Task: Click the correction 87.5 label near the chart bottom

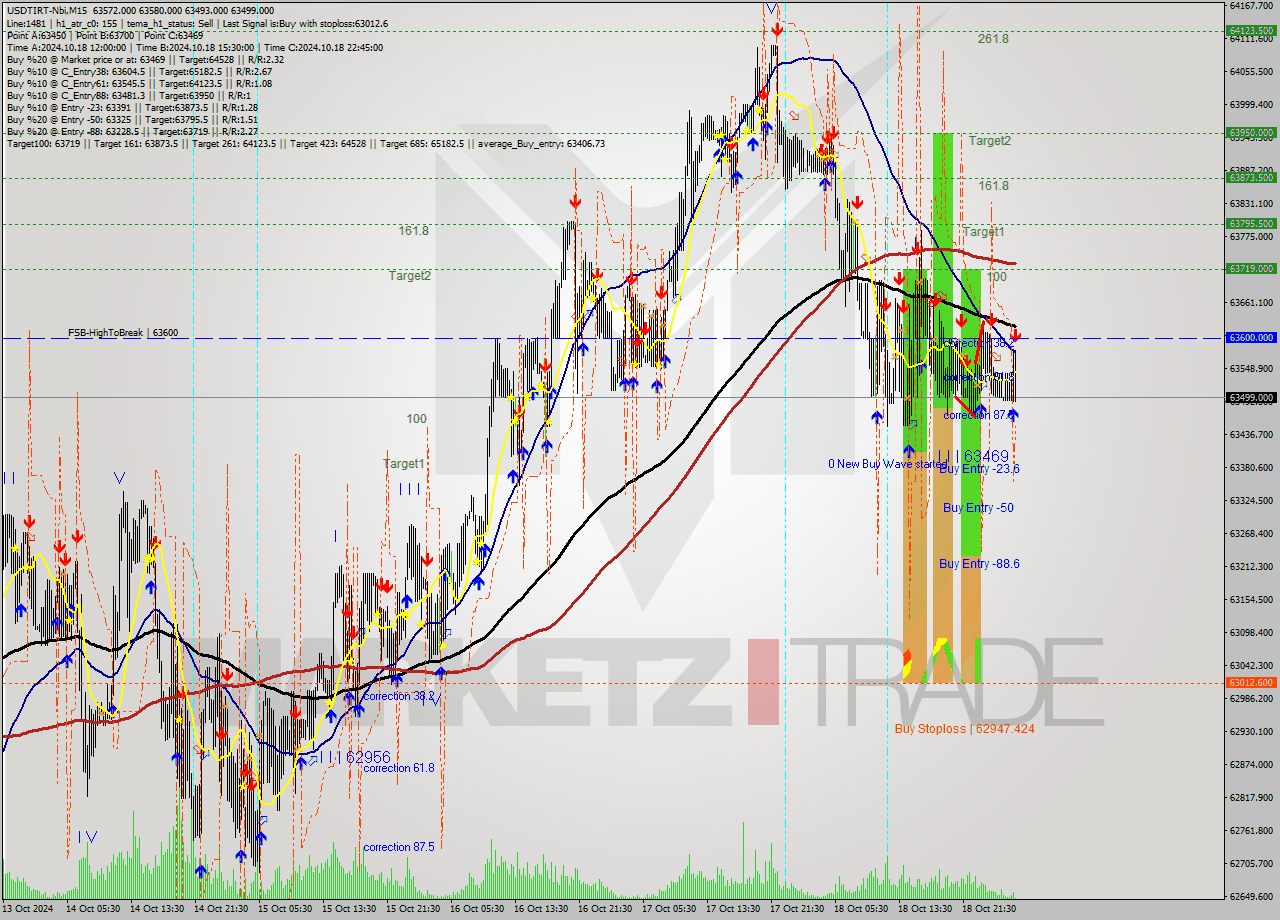Action: [x=398, y=847]
